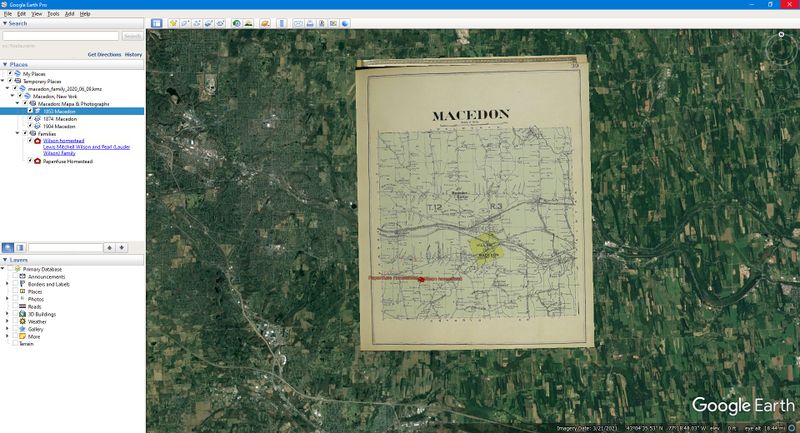The height and width of the screenshot is (433, 800).
Task: Click the Add Placemark pushpin icon
Action: pyautogui.click(x=173, y=22)
